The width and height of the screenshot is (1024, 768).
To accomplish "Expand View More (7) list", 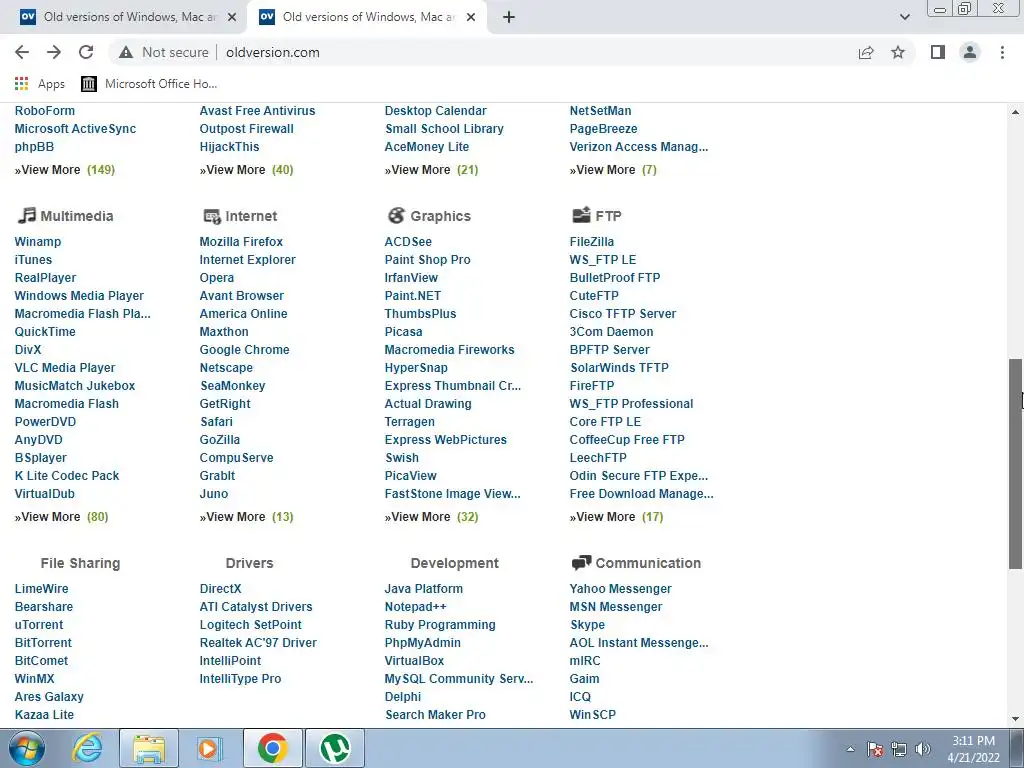I will tap(613, 170).
